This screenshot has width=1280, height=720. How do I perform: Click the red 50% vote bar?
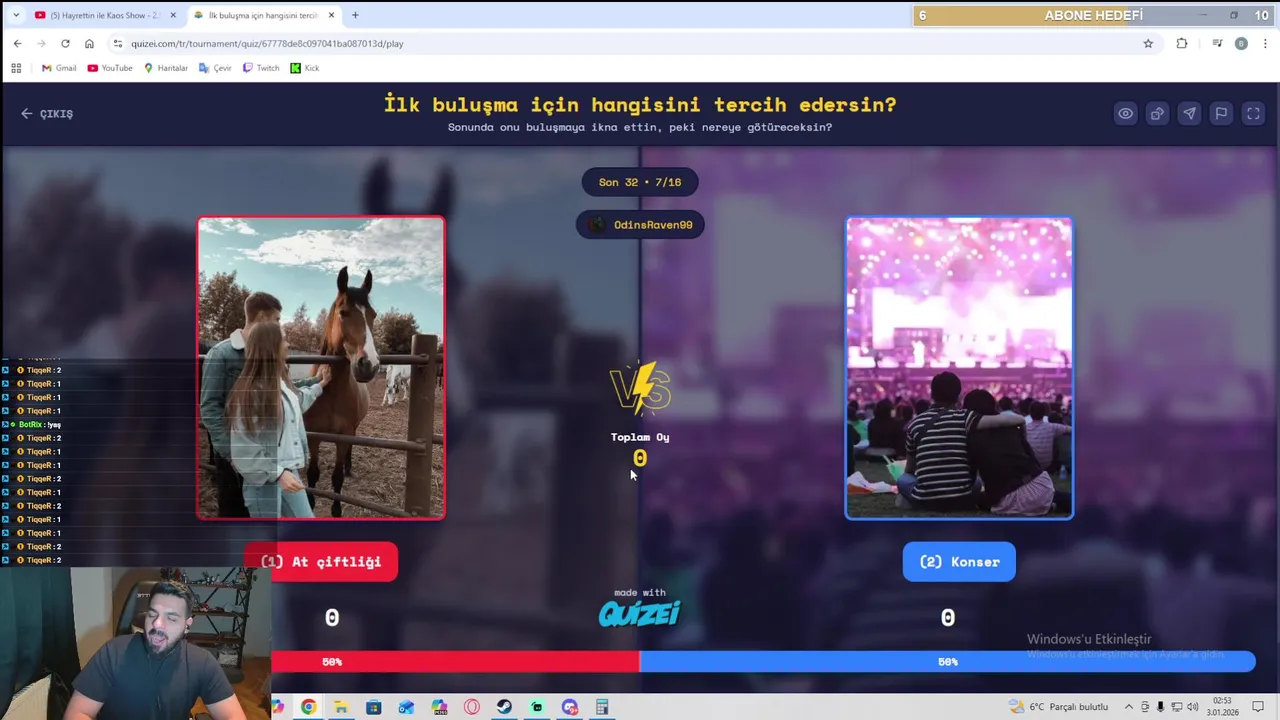[455, 662]
